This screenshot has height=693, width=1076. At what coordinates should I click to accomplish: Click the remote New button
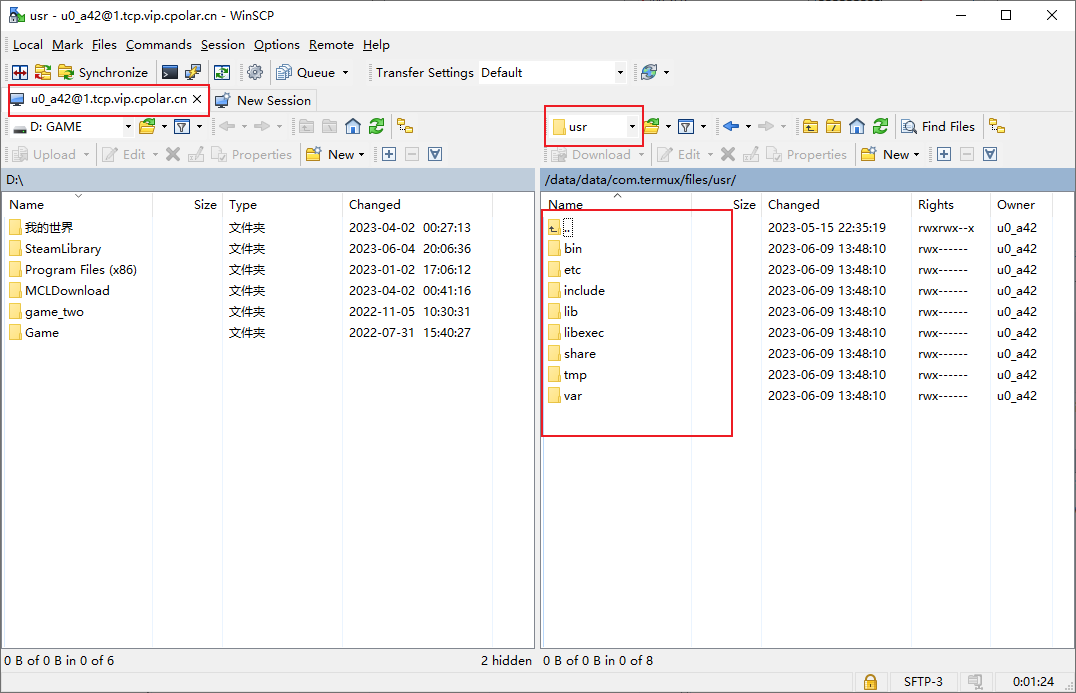(x=891, y=154)
